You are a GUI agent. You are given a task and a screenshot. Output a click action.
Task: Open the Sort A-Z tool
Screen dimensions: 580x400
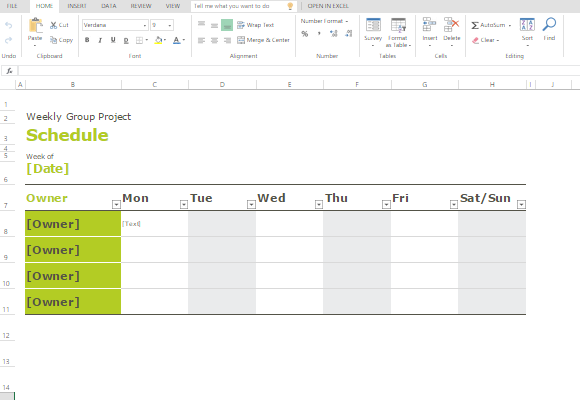[x=527, y=25]
